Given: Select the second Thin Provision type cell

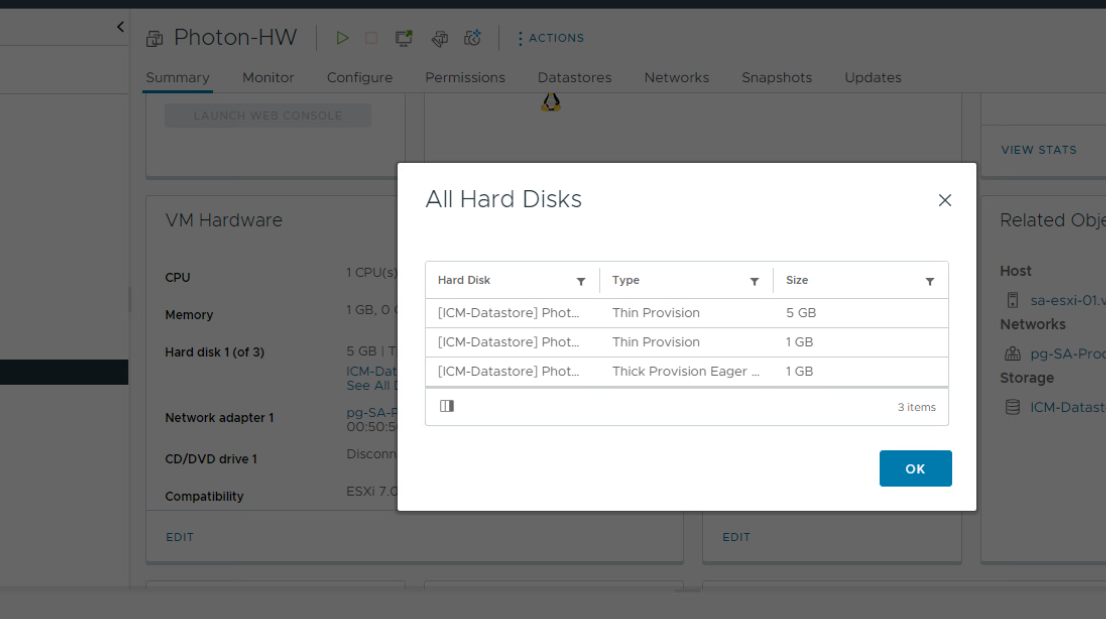Looking at the screenshot, I should (x=656, y=342).
